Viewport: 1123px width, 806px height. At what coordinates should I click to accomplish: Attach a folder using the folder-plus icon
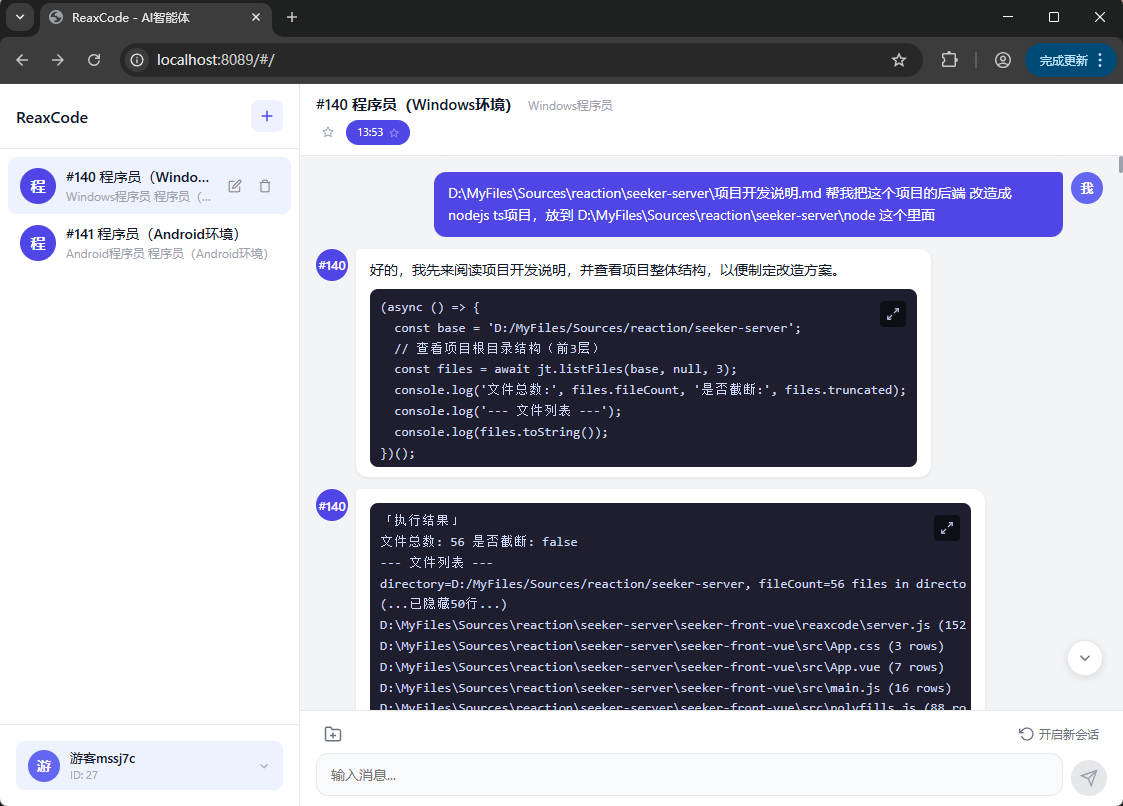[333, 734]
